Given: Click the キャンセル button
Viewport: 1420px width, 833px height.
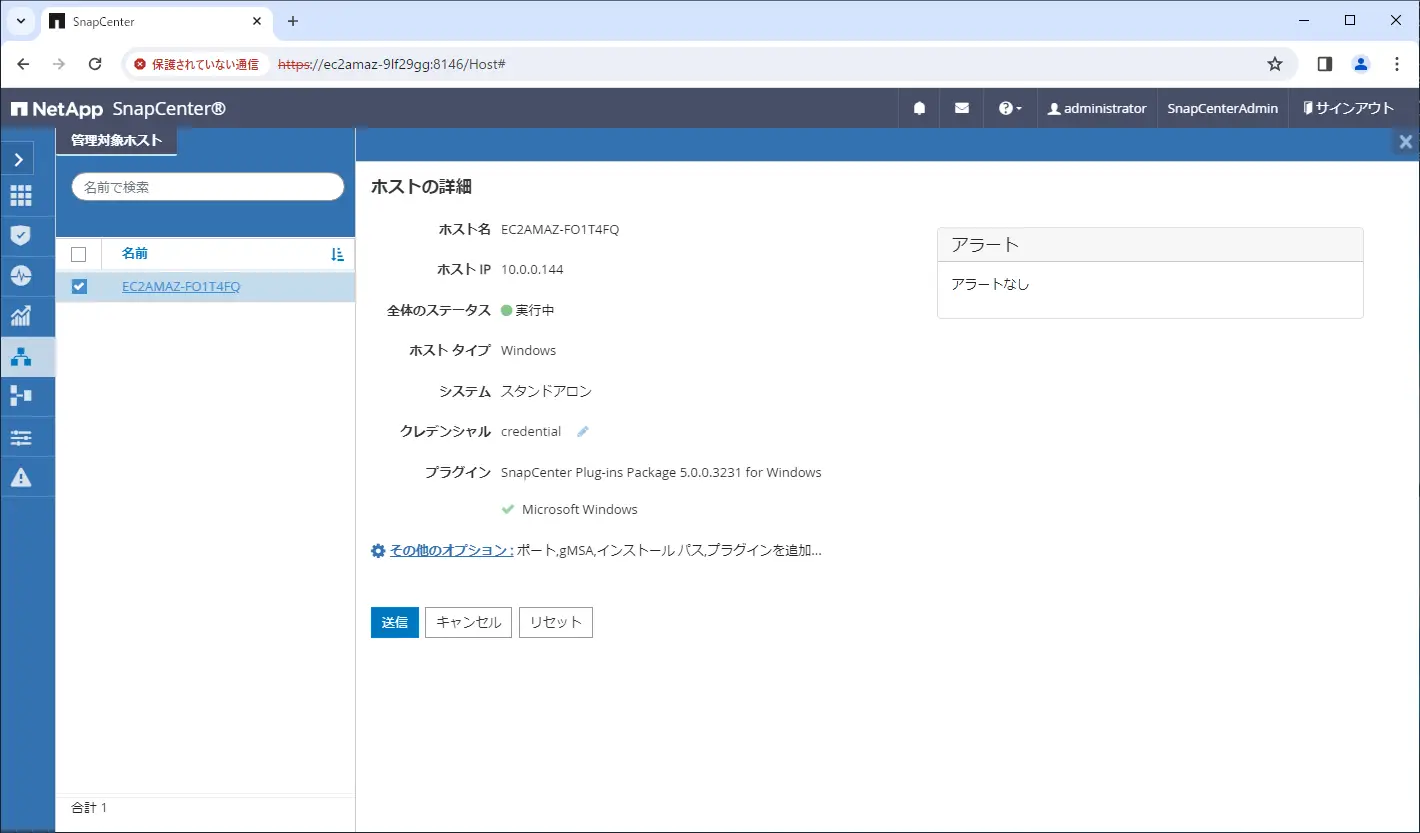Looking at the screenshot, I should point(469,622).
